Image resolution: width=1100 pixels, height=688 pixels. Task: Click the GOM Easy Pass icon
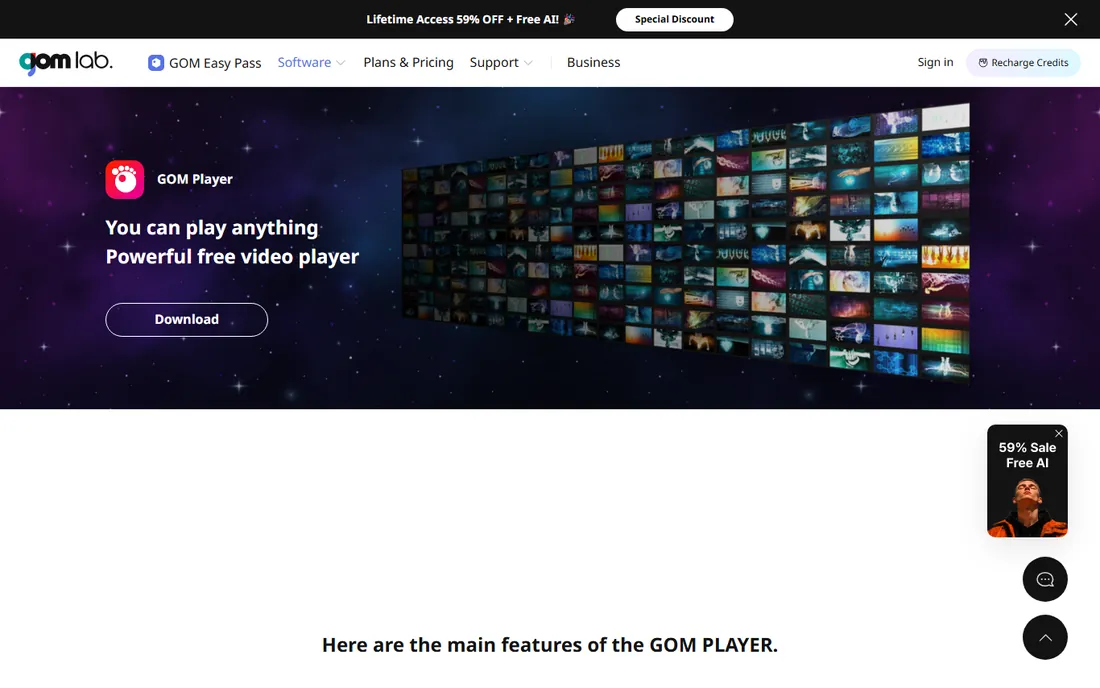click(156, 63)
